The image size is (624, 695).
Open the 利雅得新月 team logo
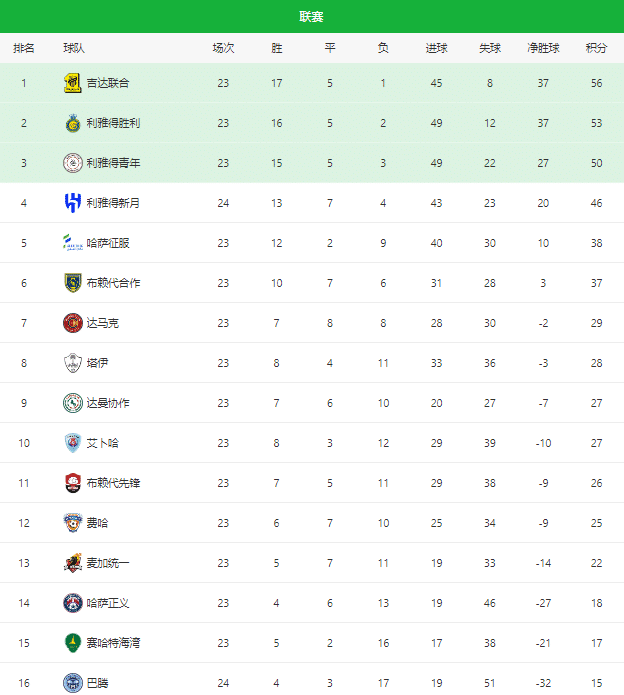click(72, 203)
